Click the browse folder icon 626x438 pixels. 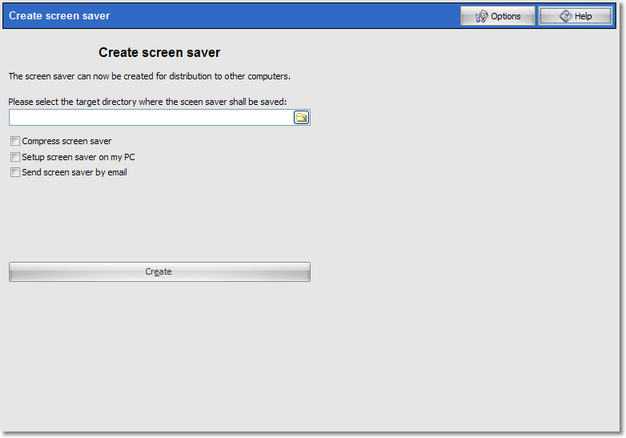(301, 117)
